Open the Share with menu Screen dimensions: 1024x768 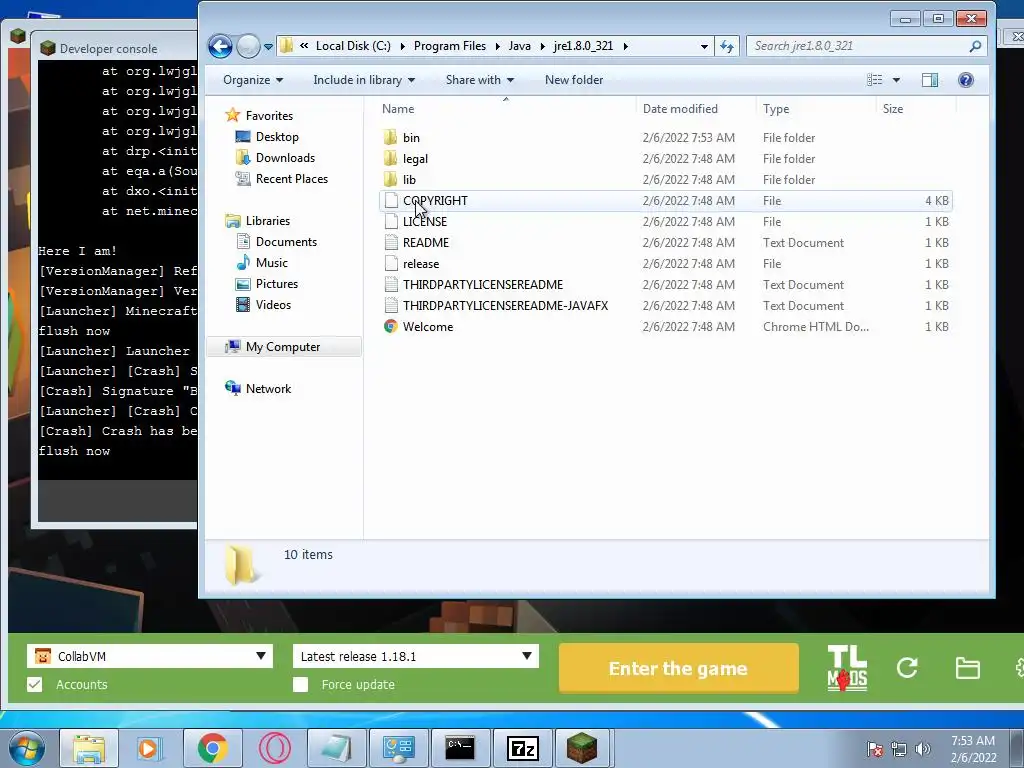(479, 80)
